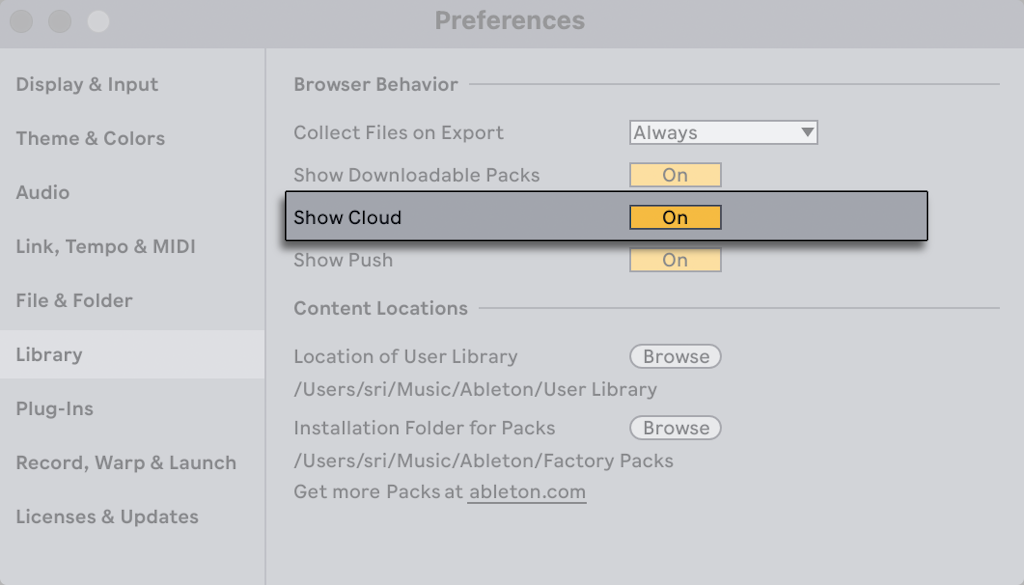
Task: Switch to File & Folder preferences
Action: (x=76, y=301)
